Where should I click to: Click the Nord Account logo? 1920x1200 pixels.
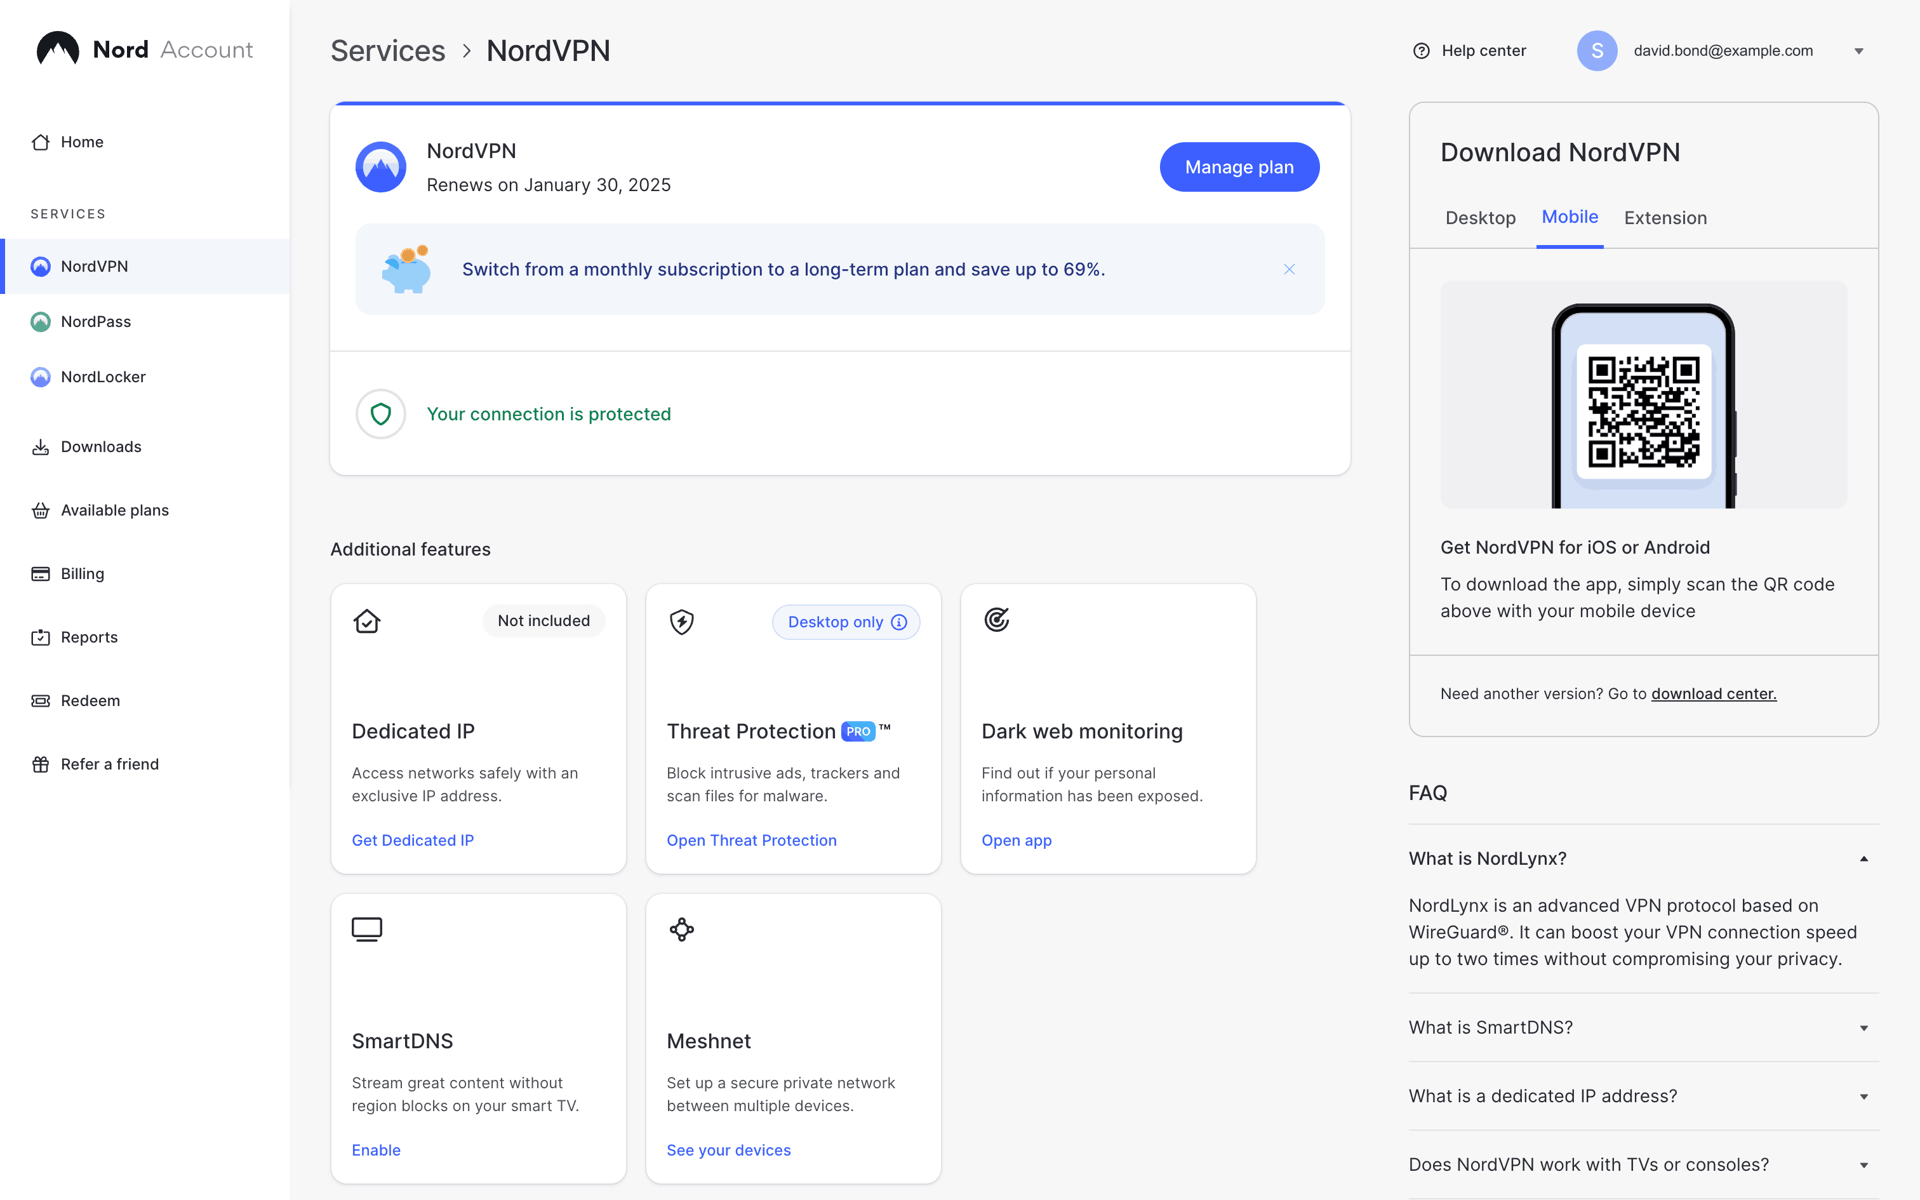tap(144, 49)
